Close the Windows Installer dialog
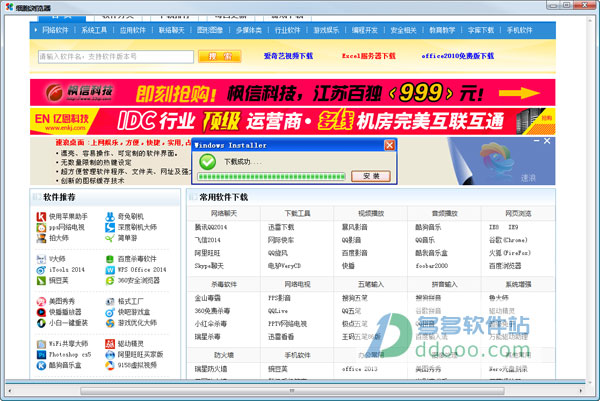600x401 pixels. 390,145
